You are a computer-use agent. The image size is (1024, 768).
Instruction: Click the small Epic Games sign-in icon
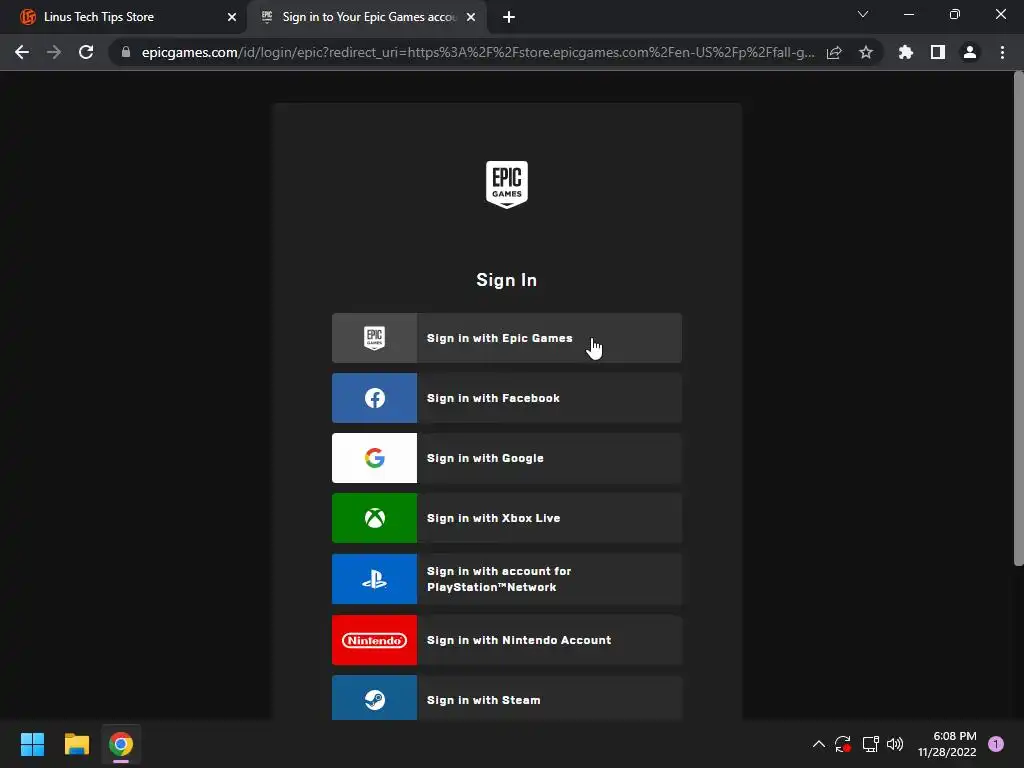coord(374,338)
